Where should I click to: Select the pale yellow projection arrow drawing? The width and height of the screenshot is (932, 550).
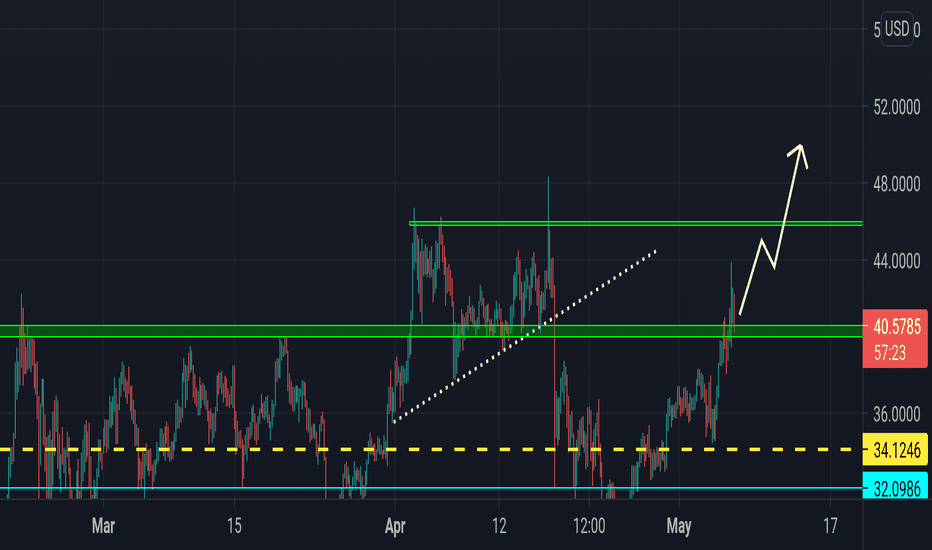(773, 230)
